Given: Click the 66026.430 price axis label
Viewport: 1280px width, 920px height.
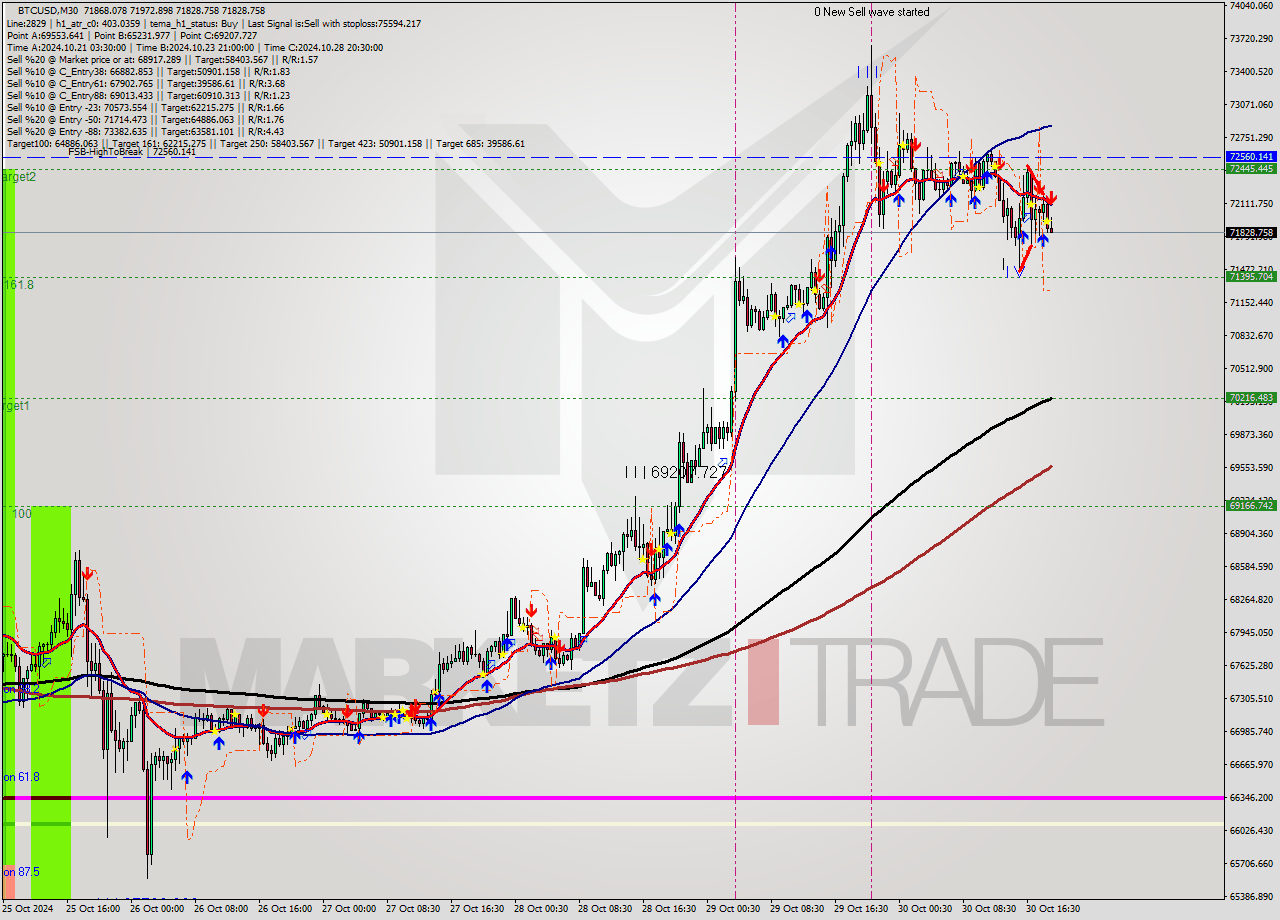Looking at the screenshot, I should pos(1252,831).
